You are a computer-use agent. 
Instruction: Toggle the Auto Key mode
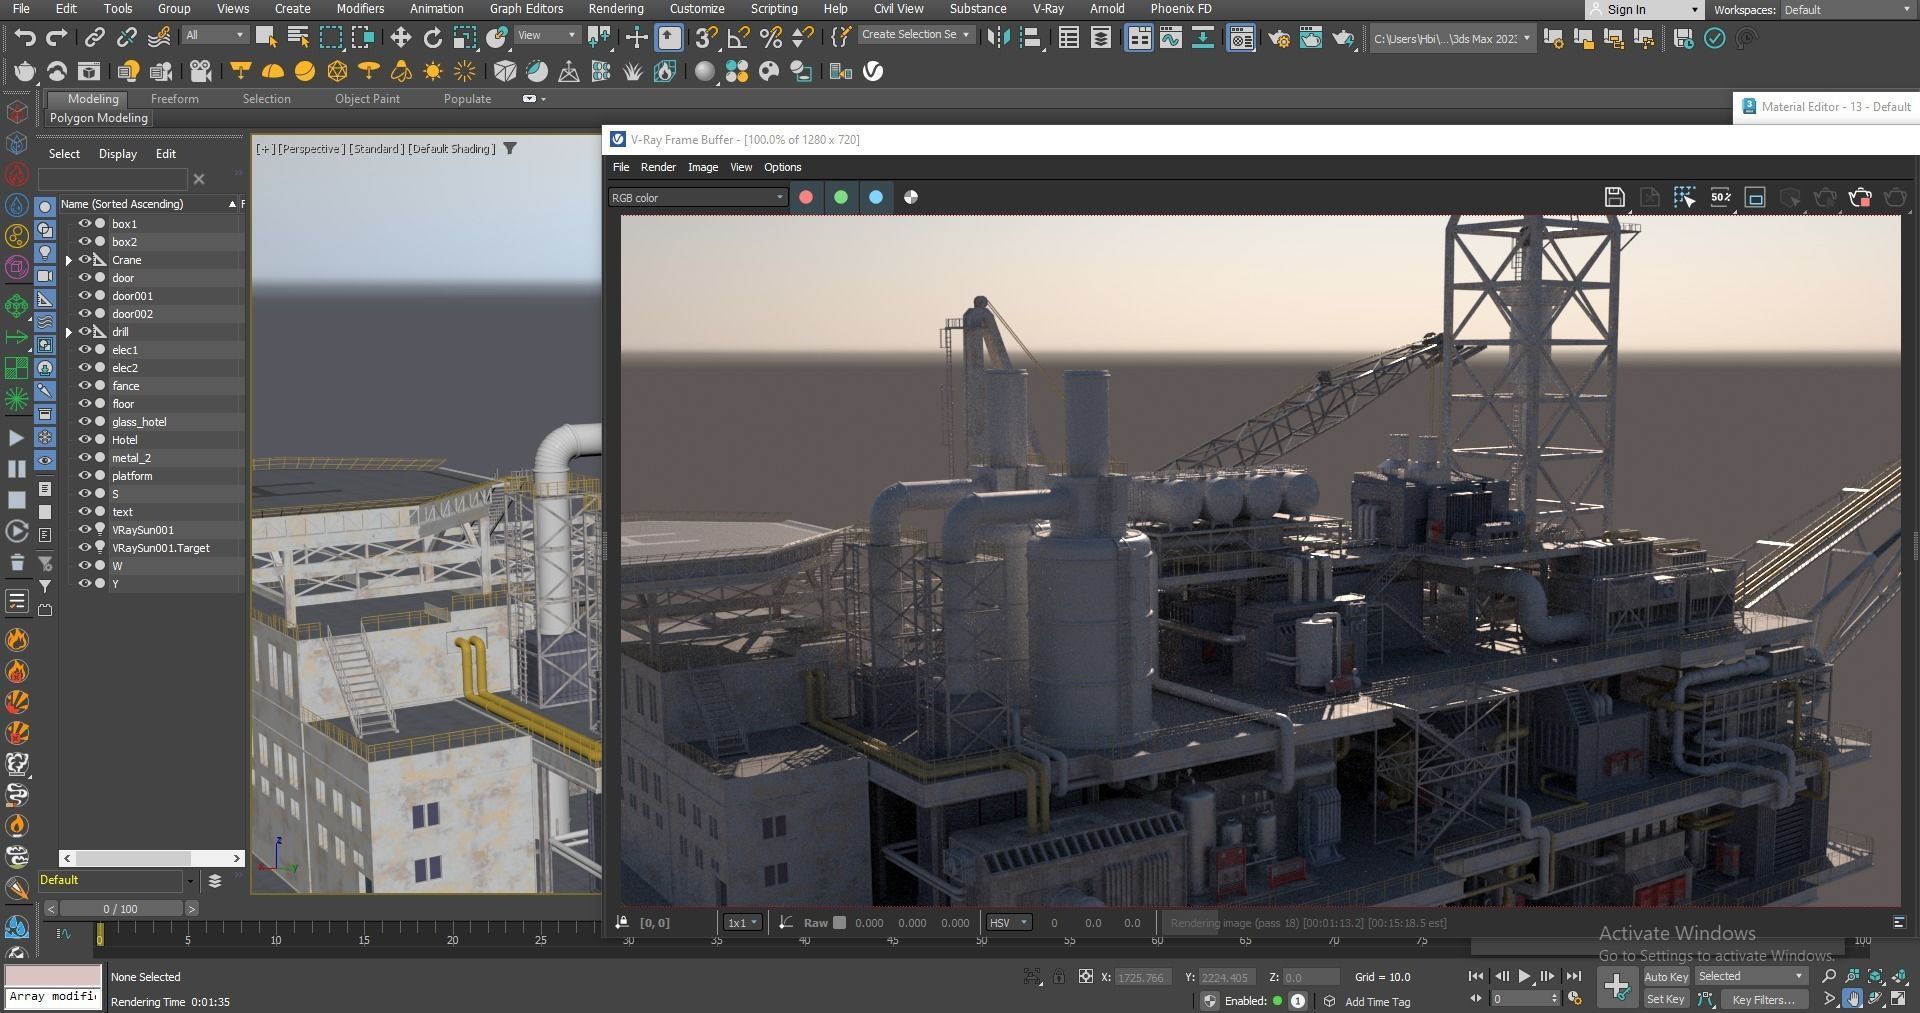(x=1666, y=977)
